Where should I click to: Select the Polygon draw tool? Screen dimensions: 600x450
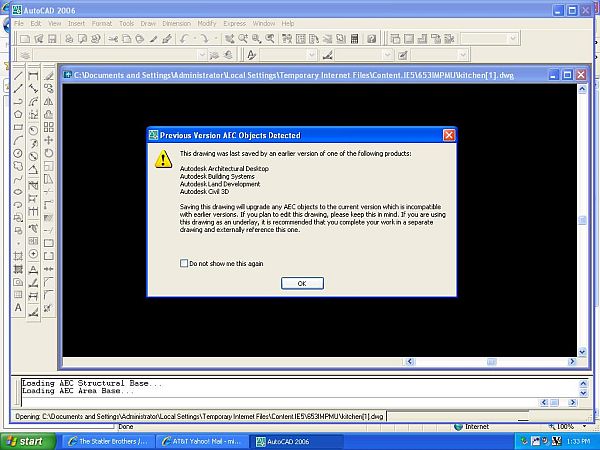[x=18, y=114]
